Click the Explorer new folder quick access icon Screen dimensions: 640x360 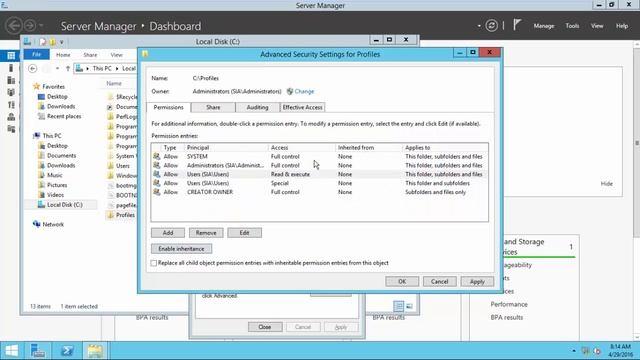[53, 42]
